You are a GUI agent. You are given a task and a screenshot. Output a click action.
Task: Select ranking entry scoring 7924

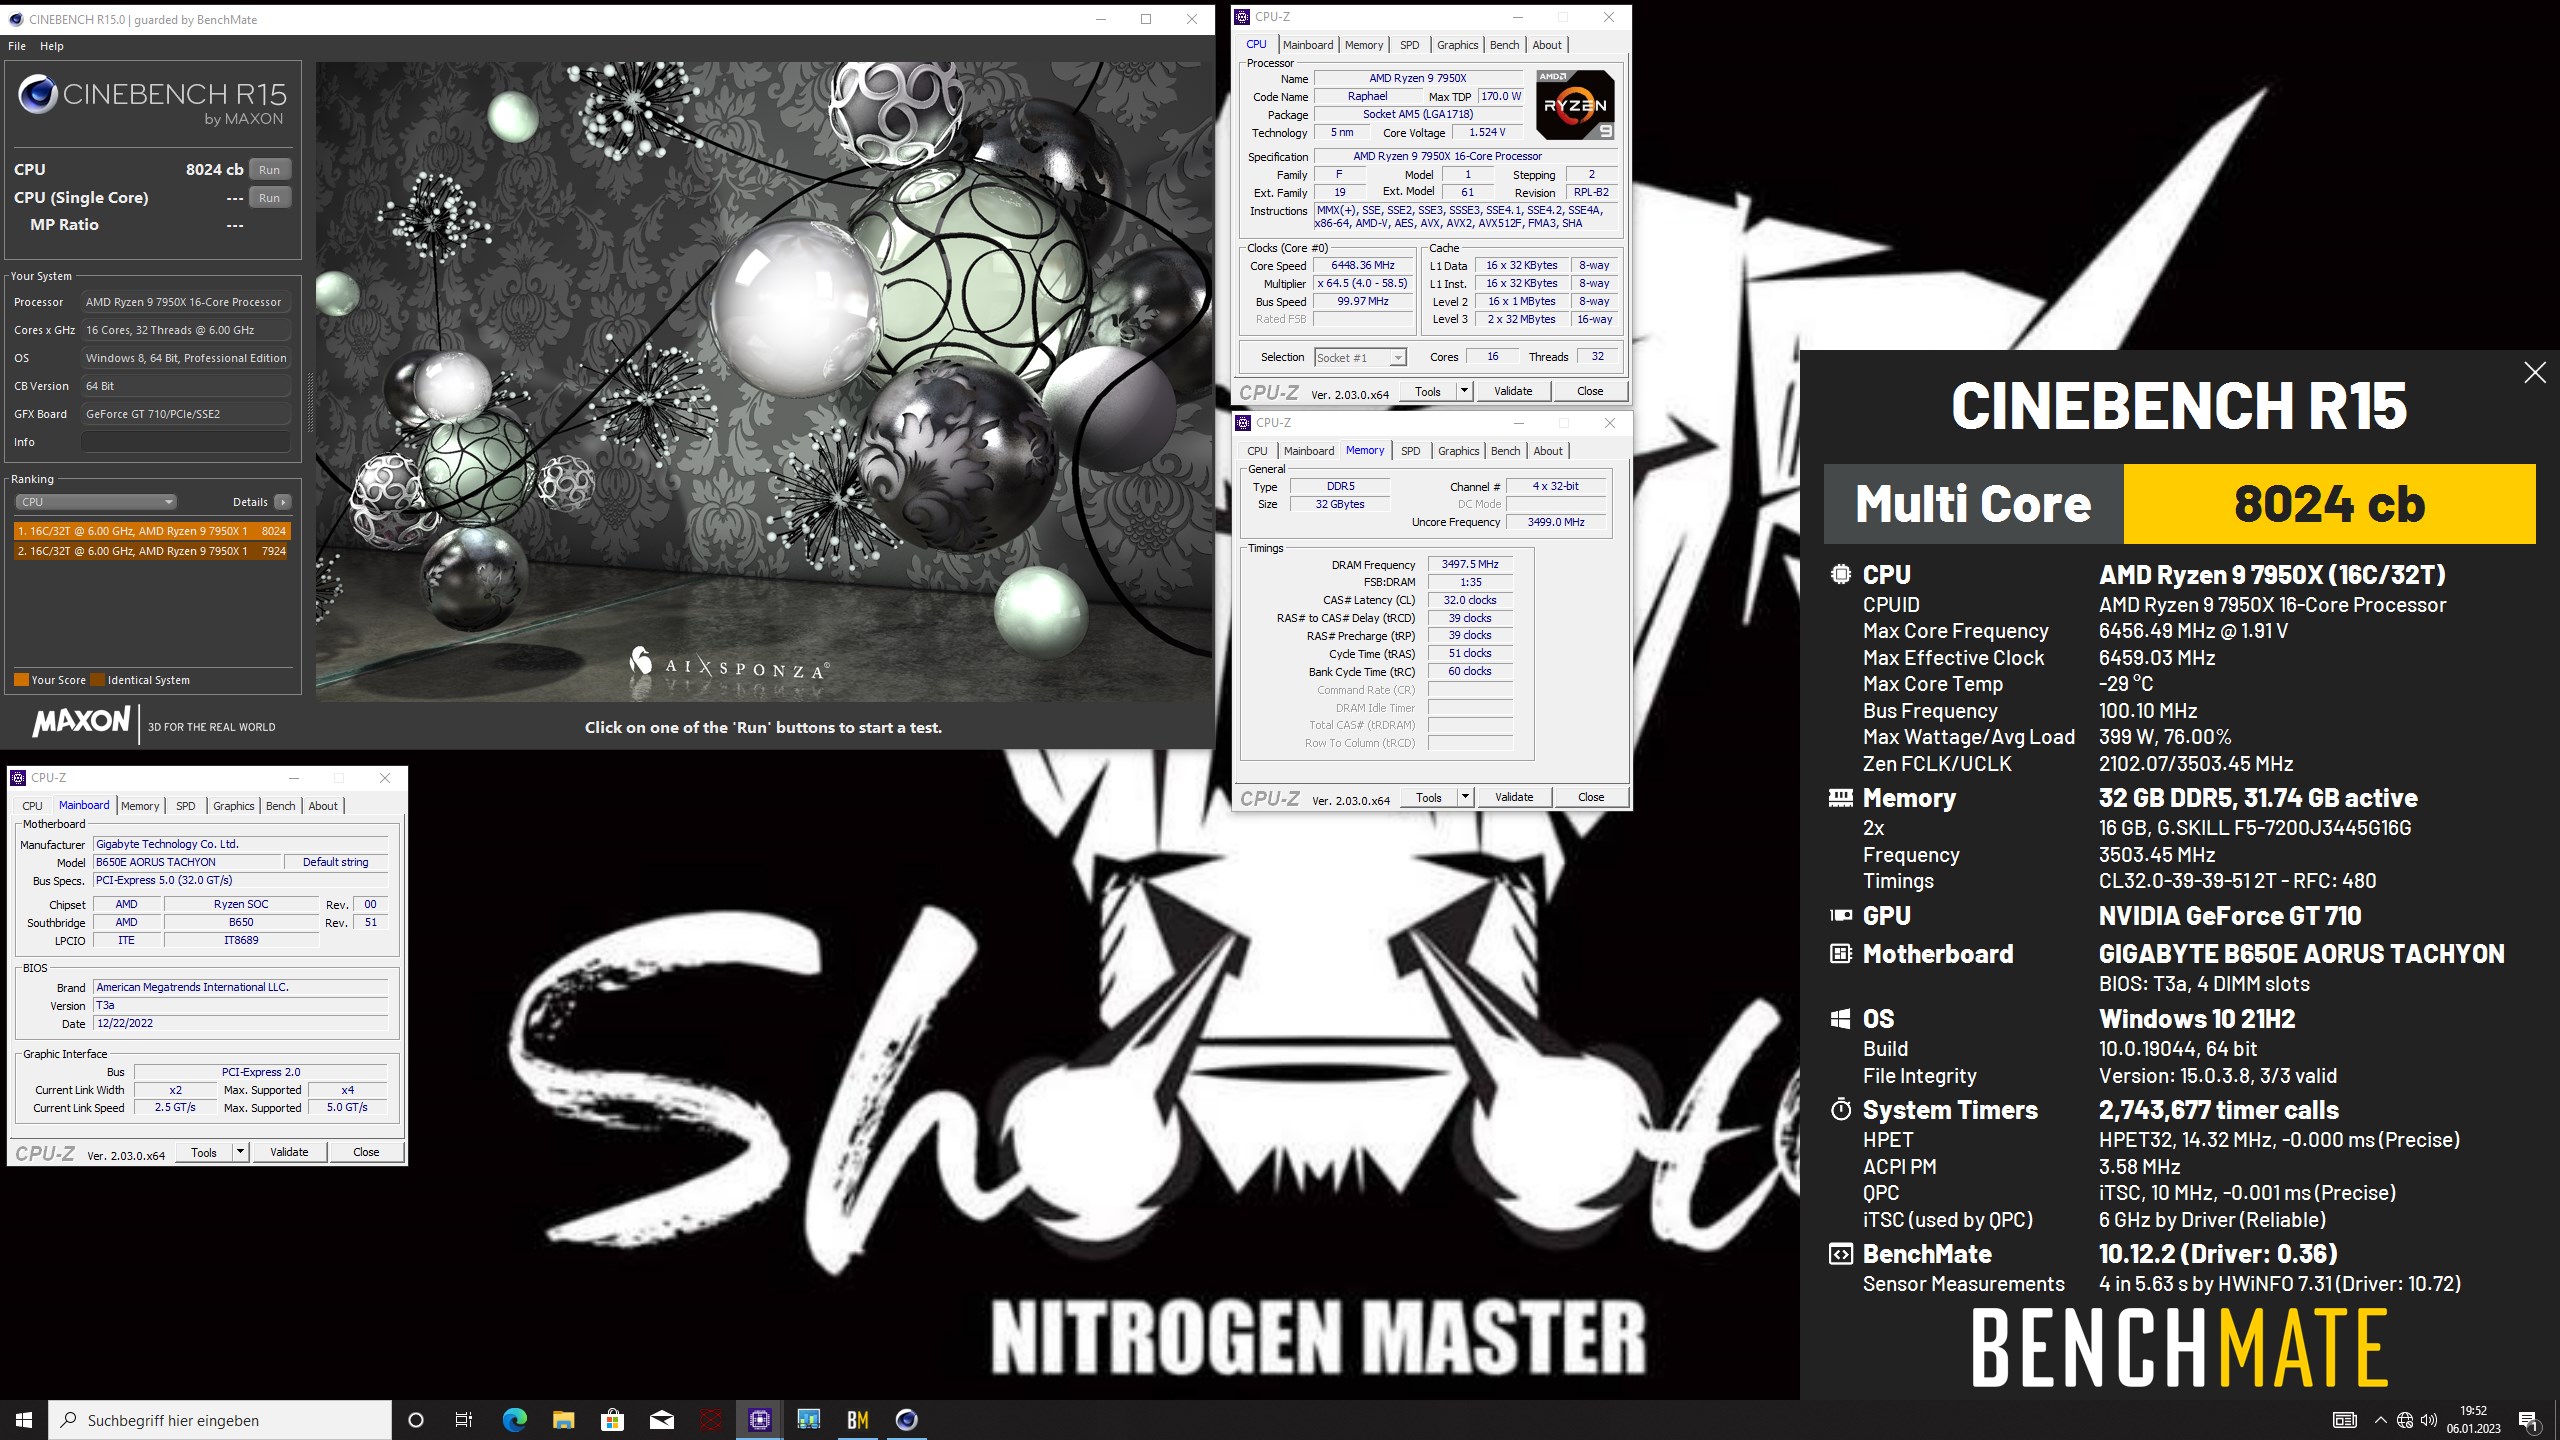pos(151,551)
